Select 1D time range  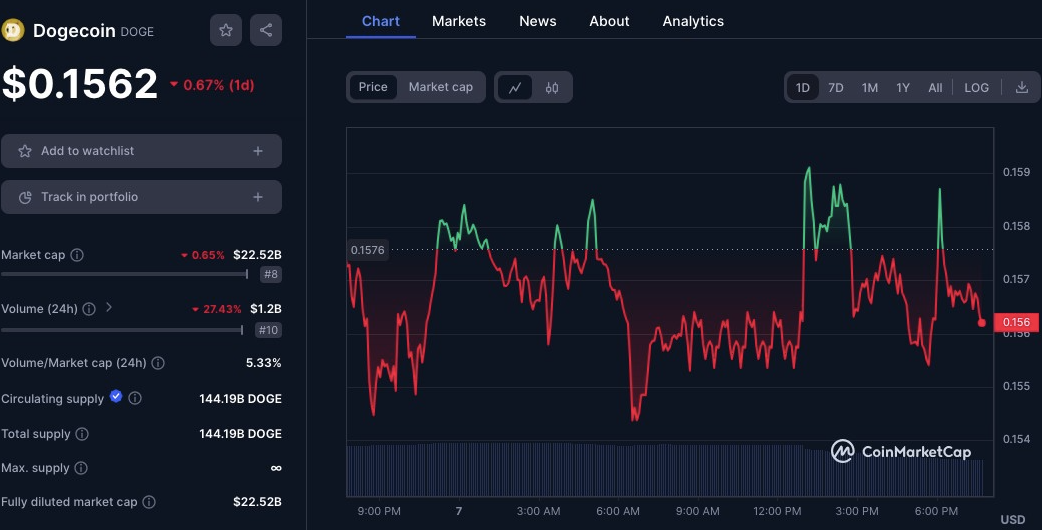(803, 88)
